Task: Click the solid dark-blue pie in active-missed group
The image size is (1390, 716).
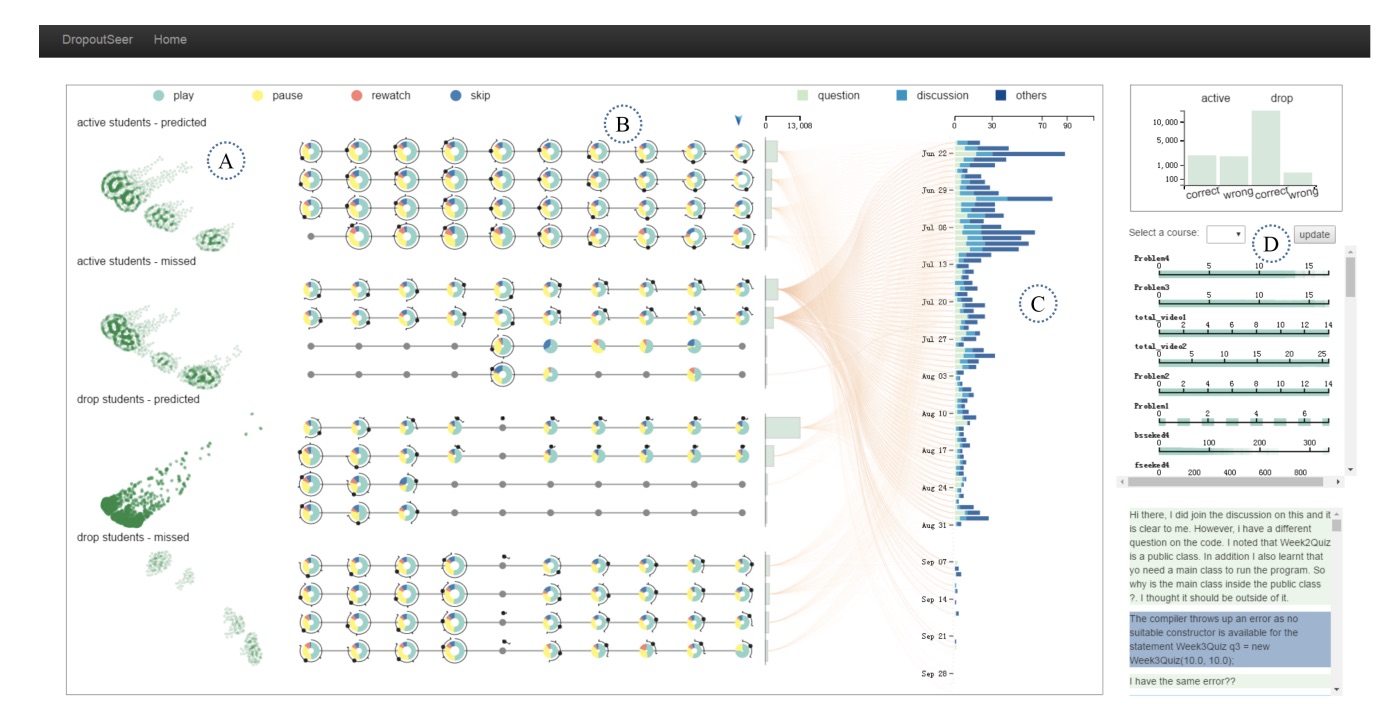Action: [x=550, y=346]
